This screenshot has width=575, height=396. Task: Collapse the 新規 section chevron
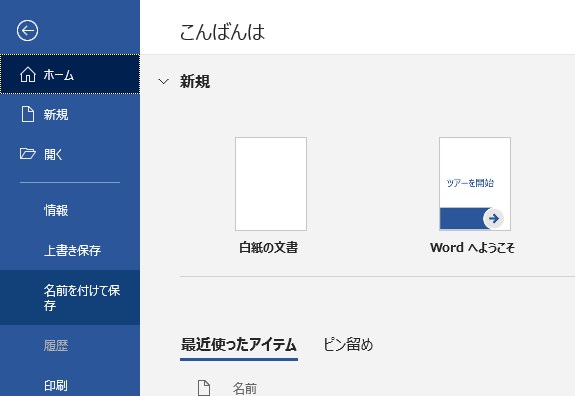[163, 81]
